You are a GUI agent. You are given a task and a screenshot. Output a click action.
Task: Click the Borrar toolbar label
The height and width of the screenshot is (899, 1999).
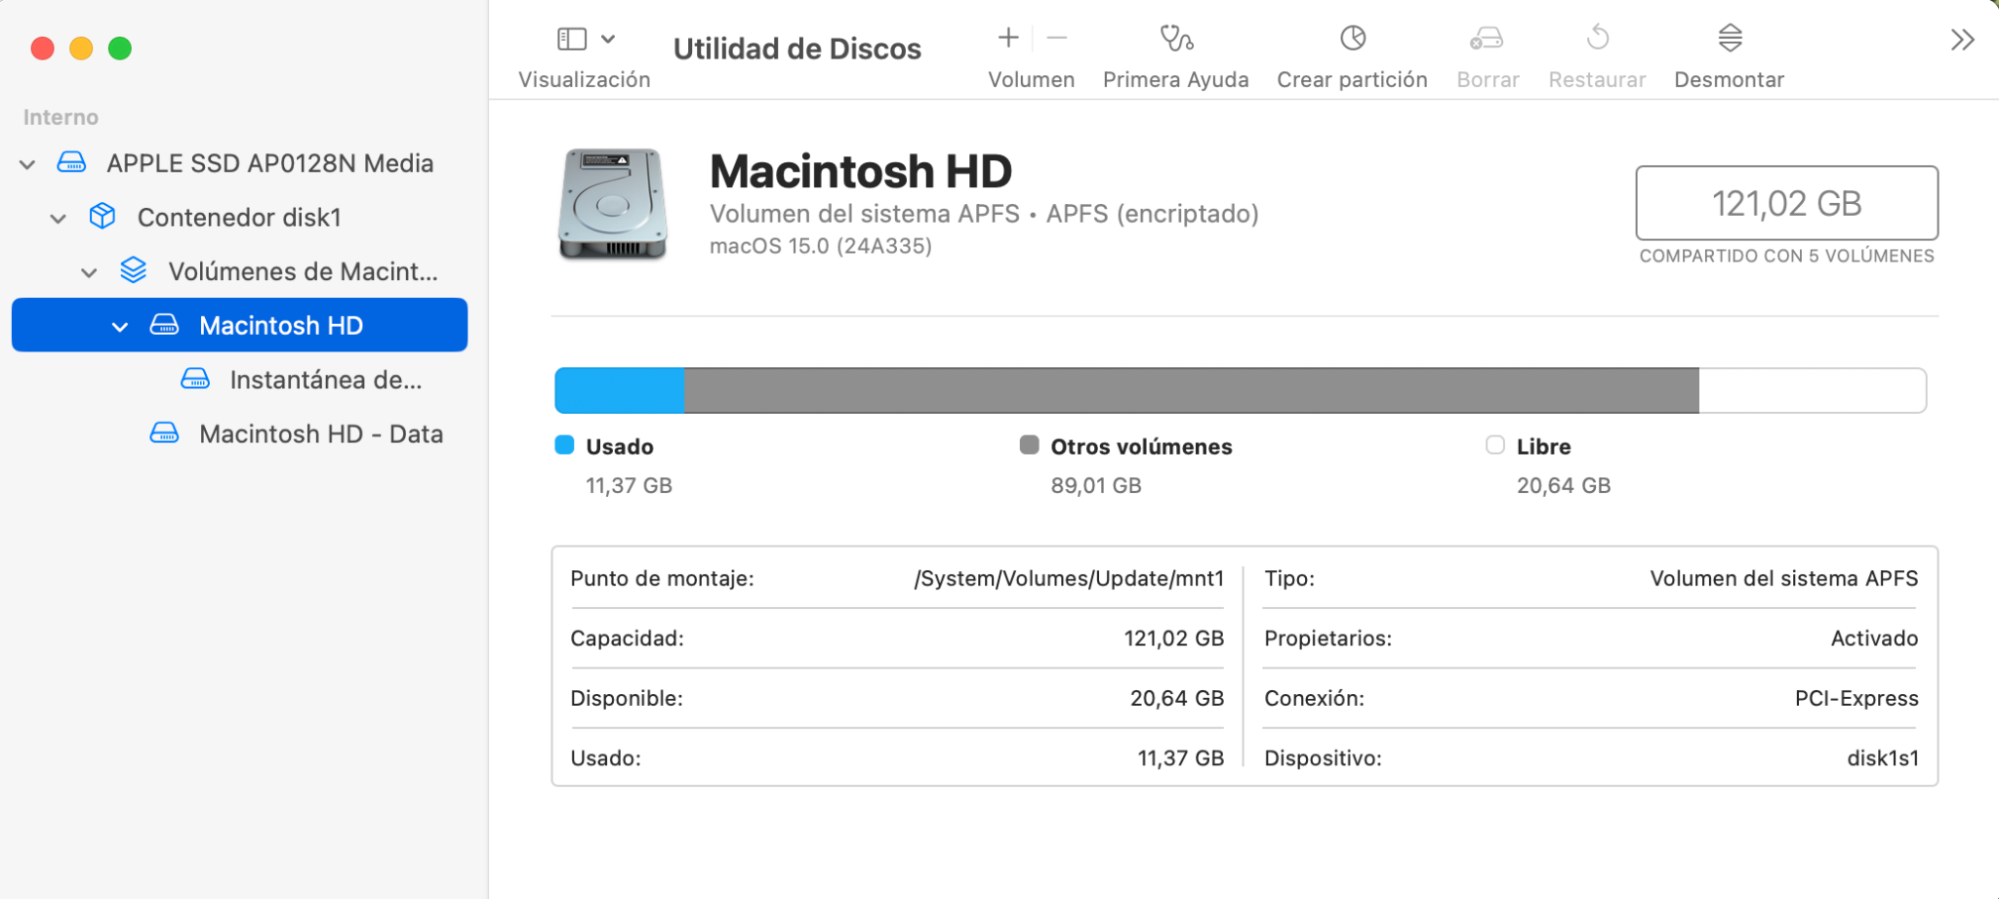pyautogui.click(x=1488, y=79)
